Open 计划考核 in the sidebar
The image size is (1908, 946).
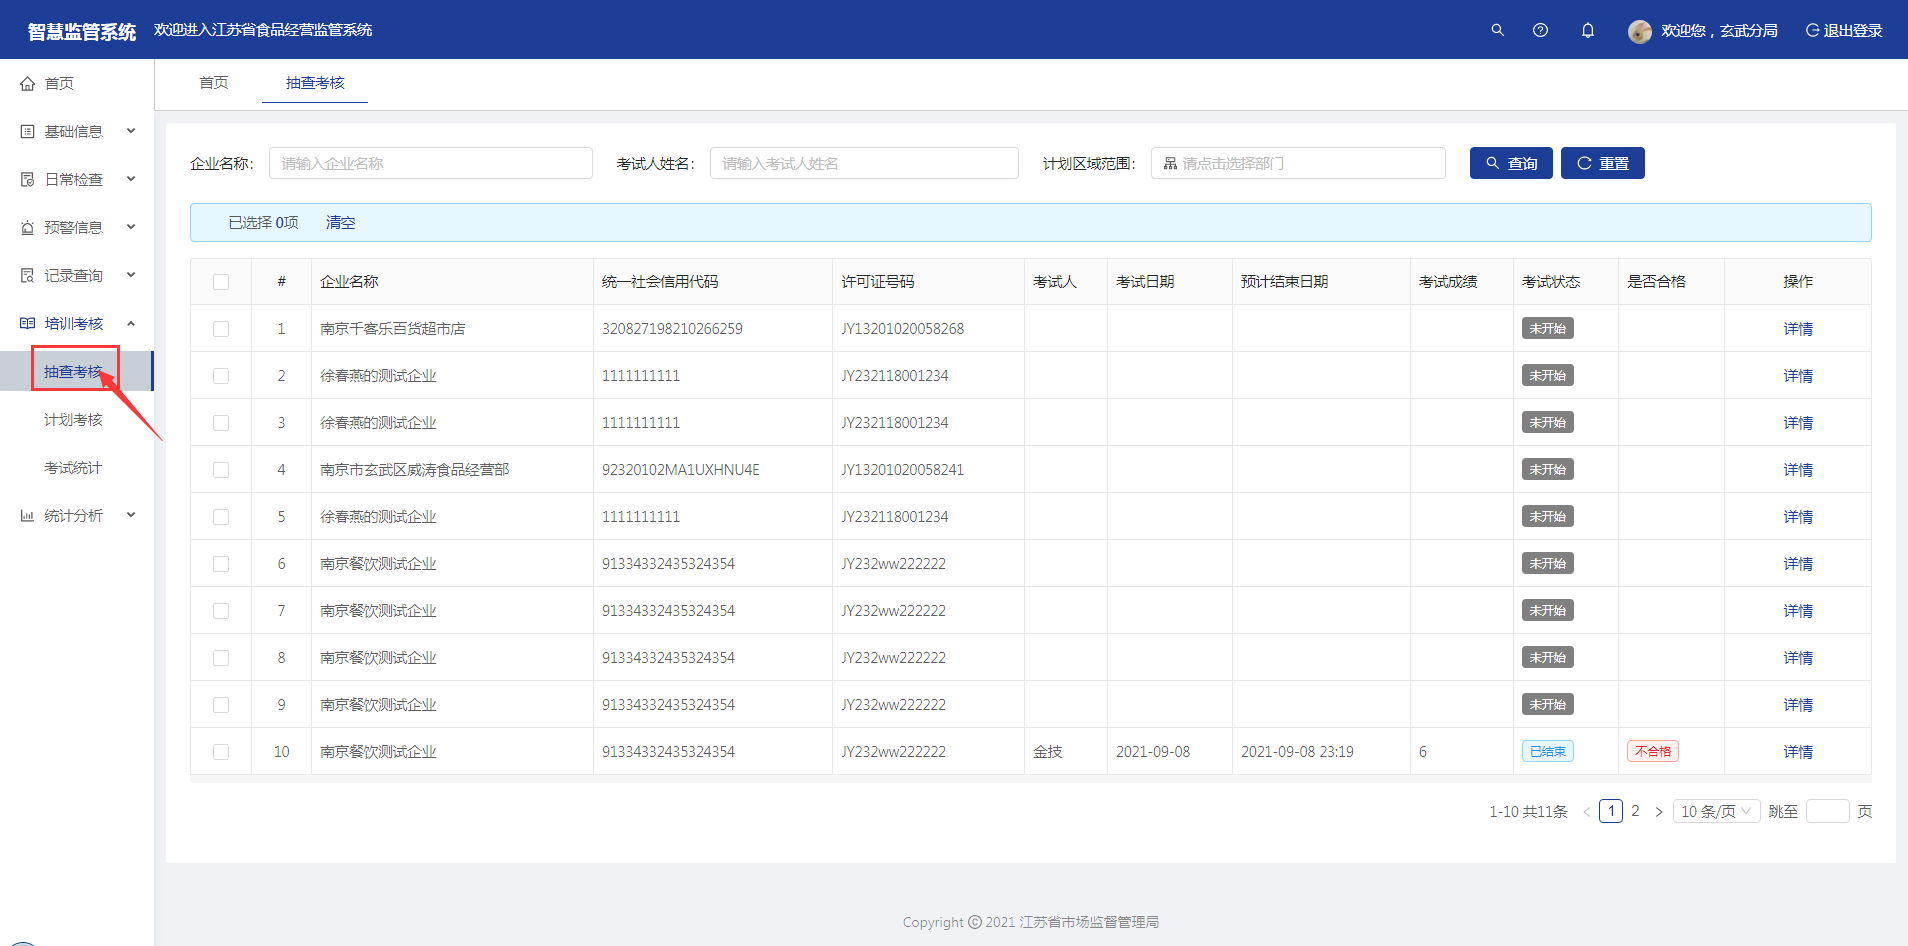[x=73, y=420]
